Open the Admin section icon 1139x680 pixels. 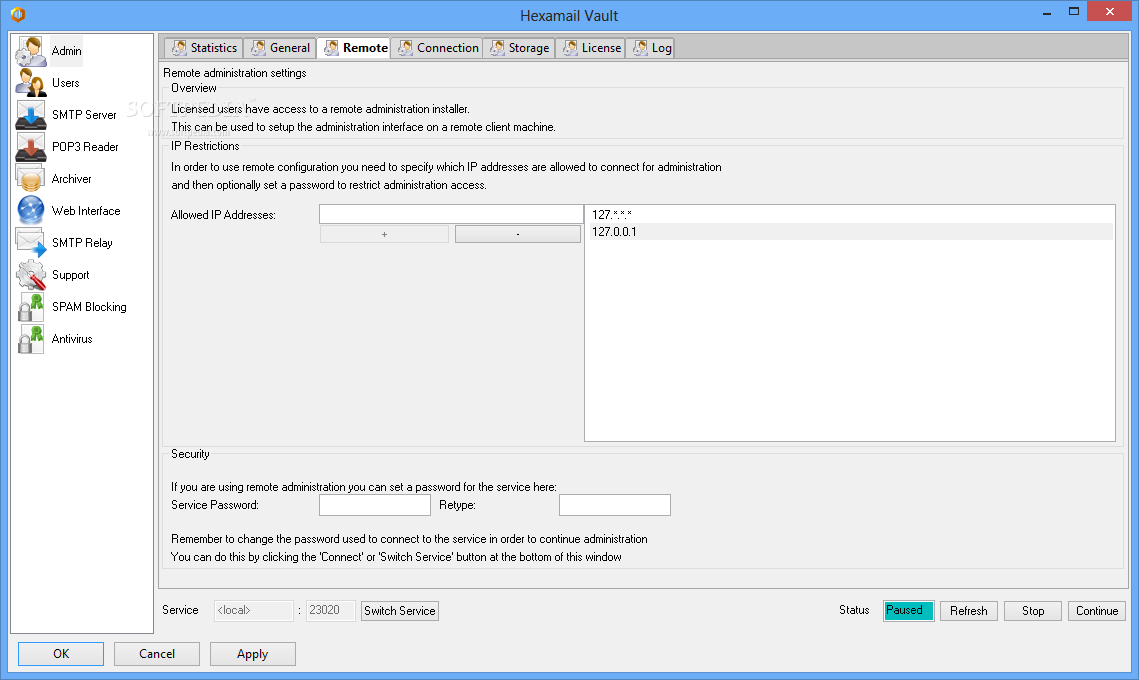pos(31,51)
